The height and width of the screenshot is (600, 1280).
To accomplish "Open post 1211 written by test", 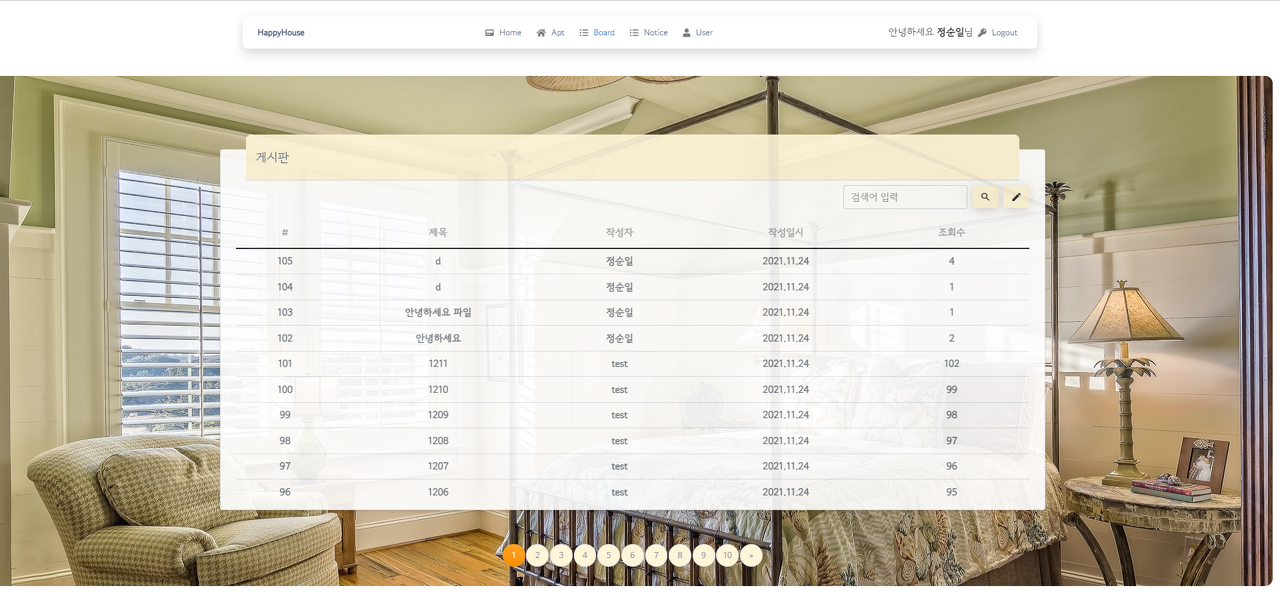I will tap(436, 363).
